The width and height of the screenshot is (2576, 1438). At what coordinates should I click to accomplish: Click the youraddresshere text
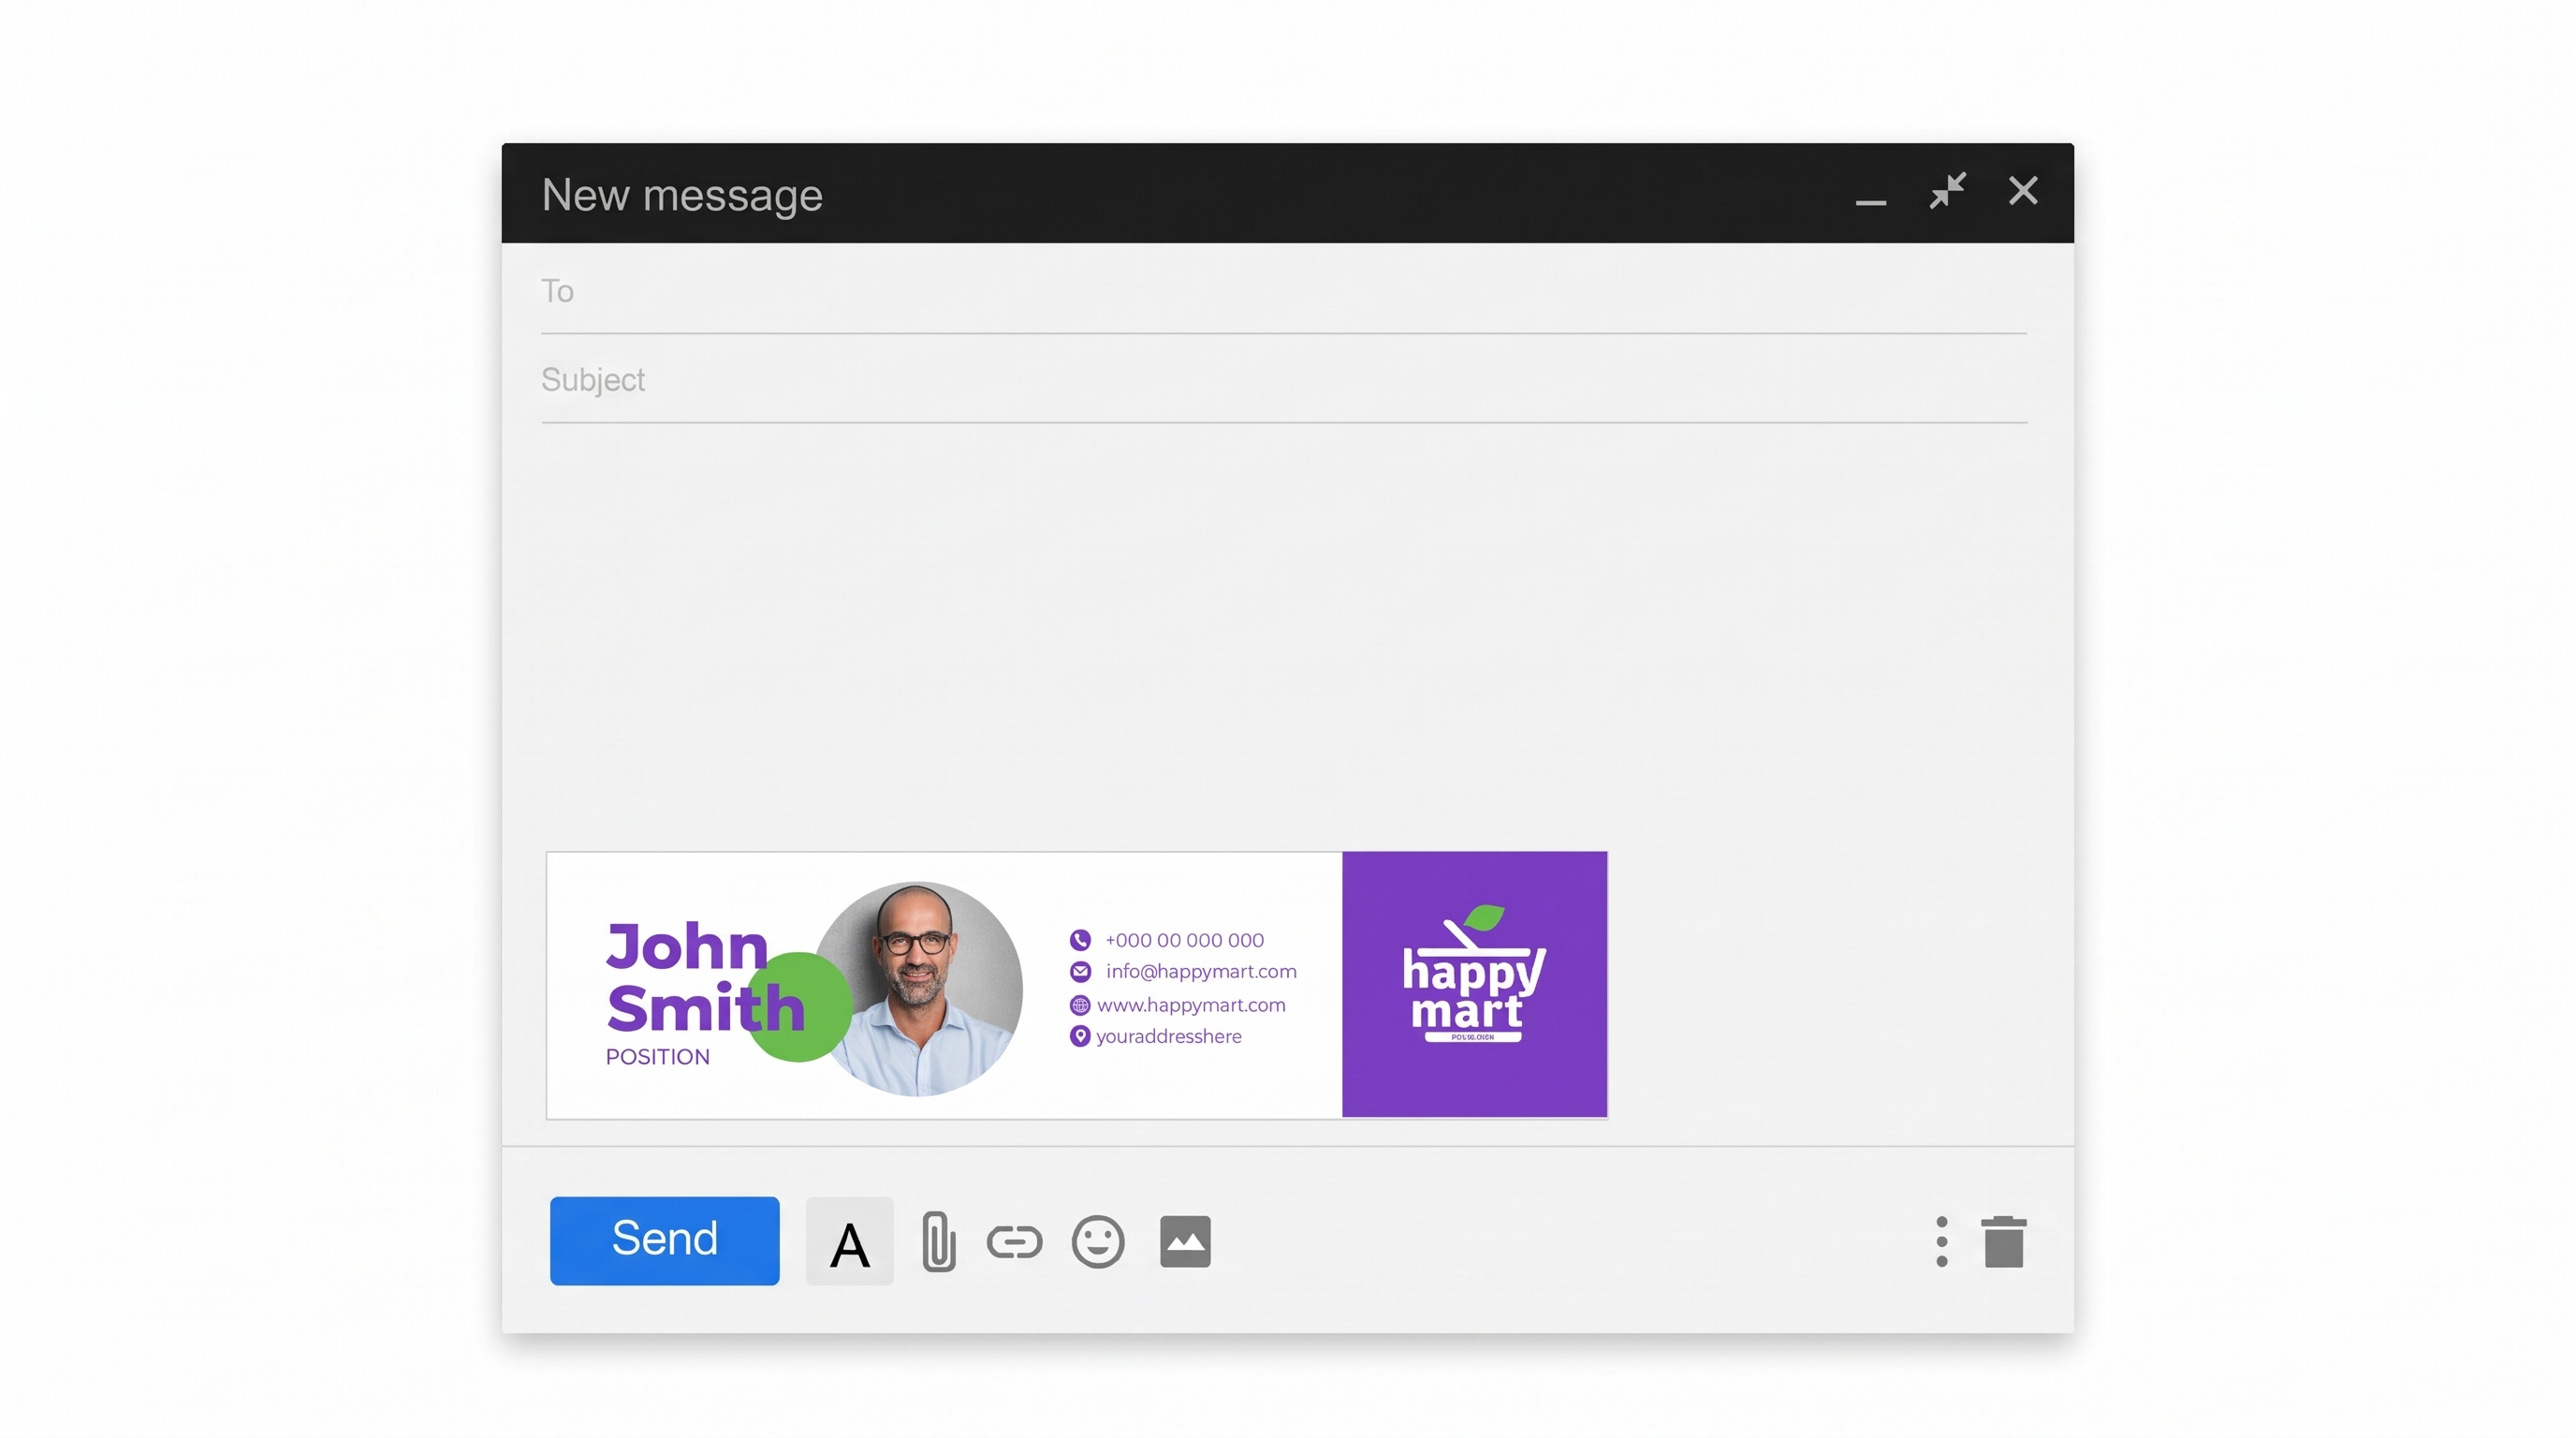click(x=1168, y=1037)
